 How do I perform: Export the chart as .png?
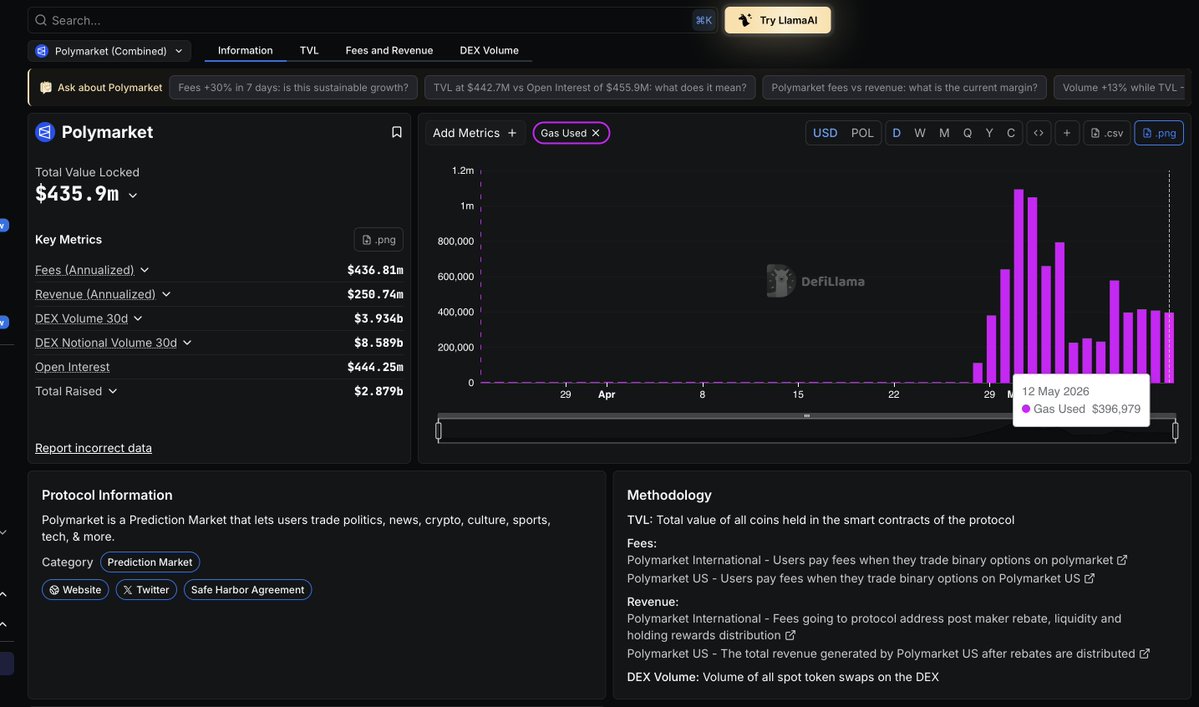click(1158, 133)
